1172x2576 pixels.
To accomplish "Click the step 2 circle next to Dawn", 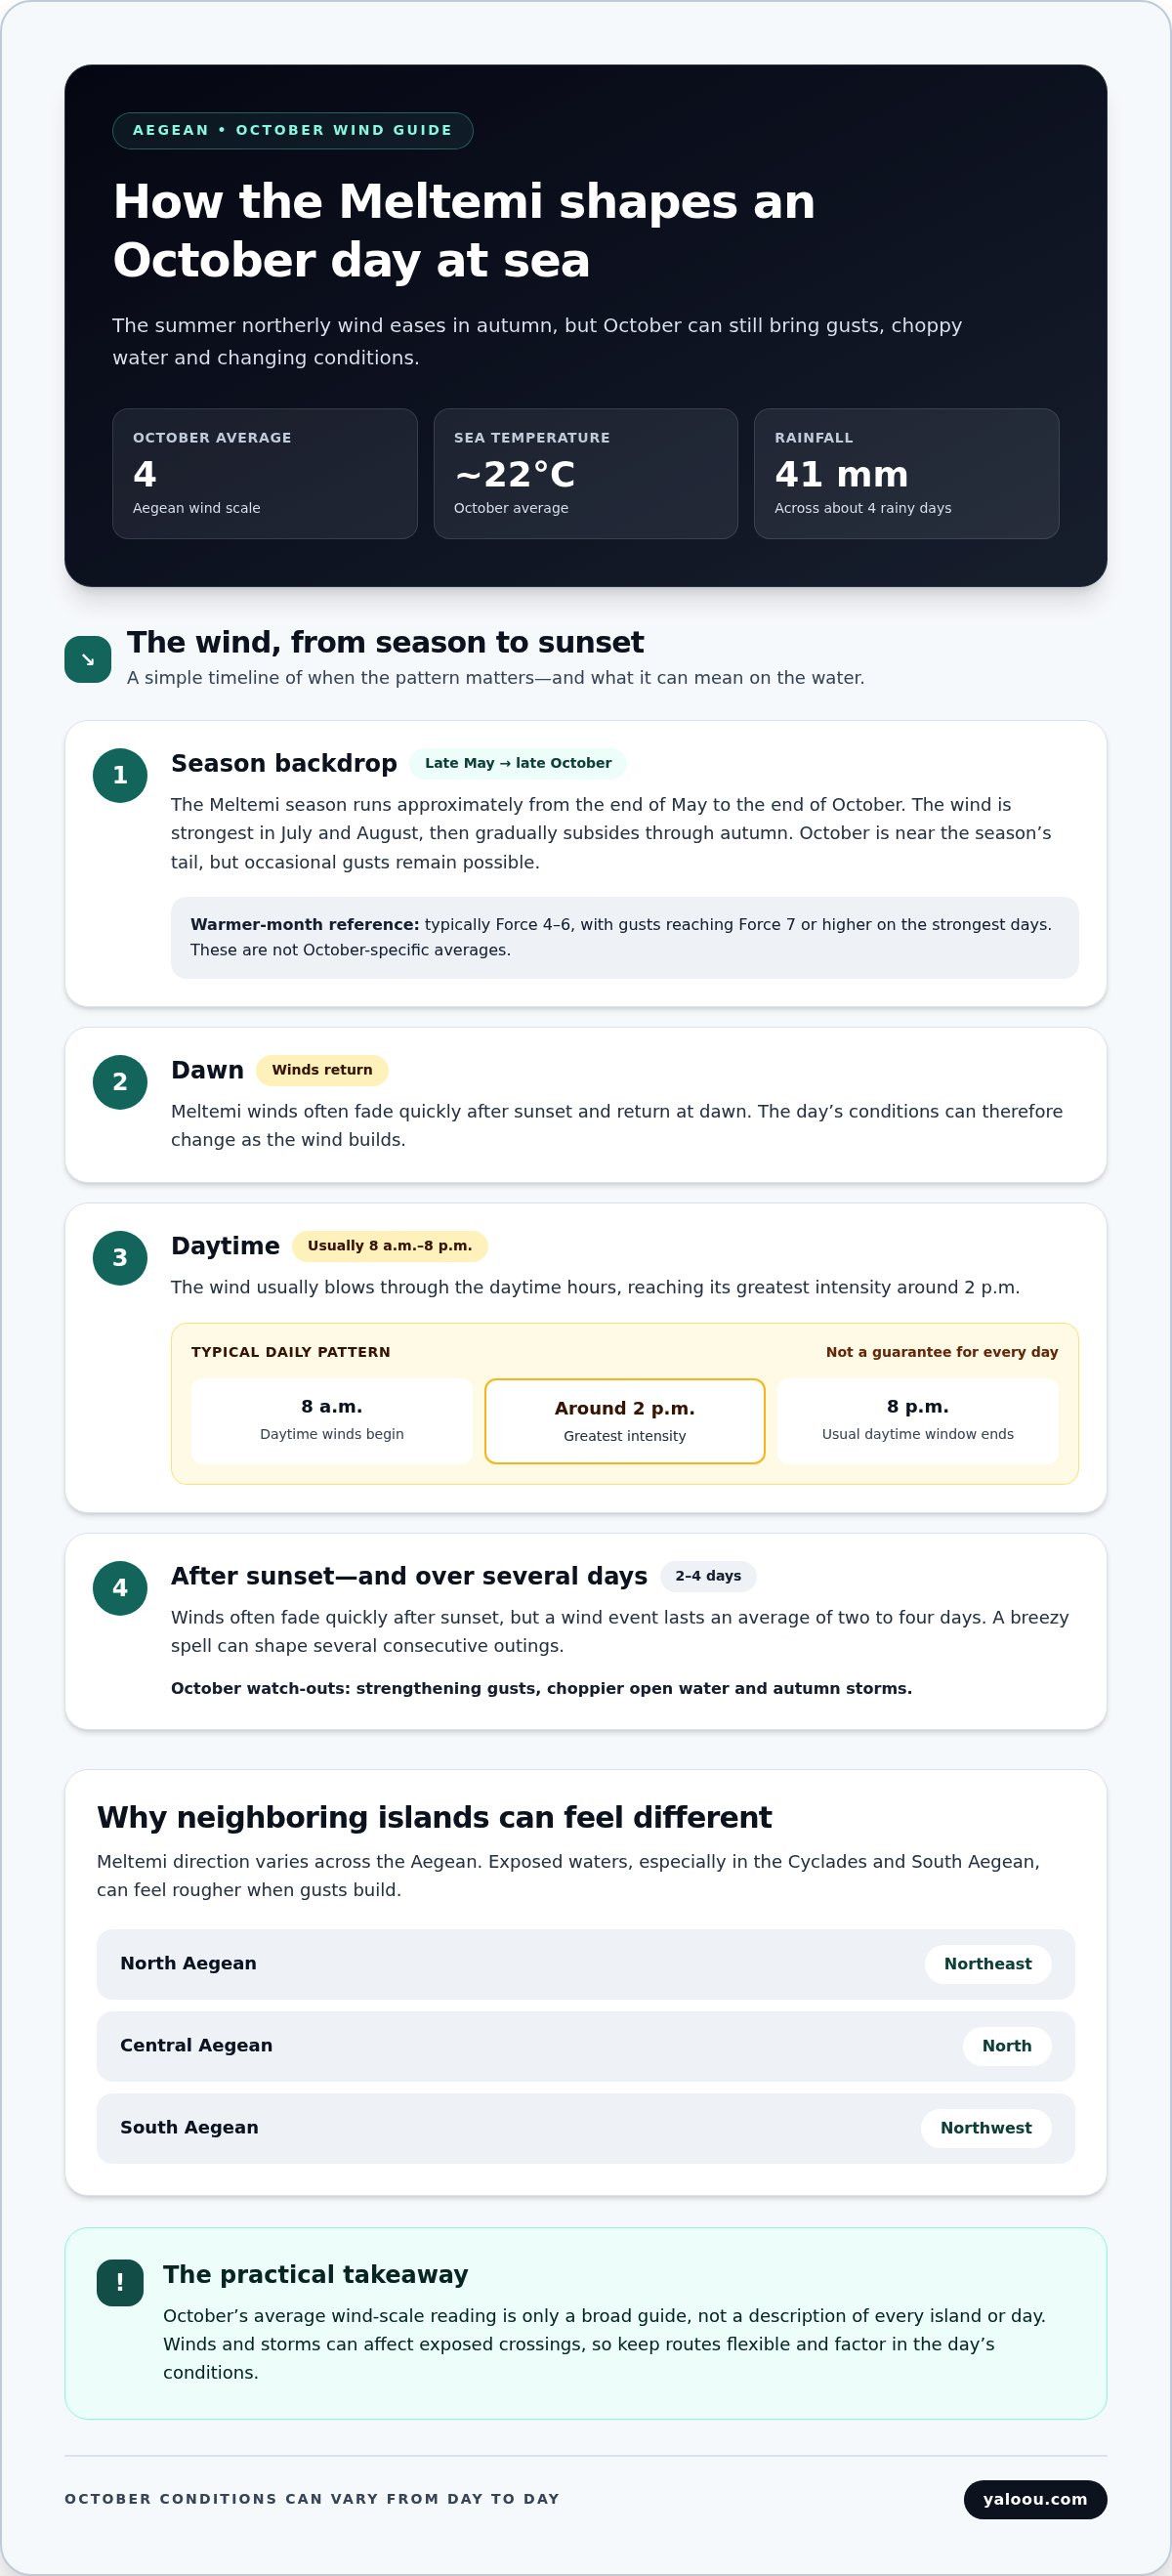I will [x=120, y=1082].
